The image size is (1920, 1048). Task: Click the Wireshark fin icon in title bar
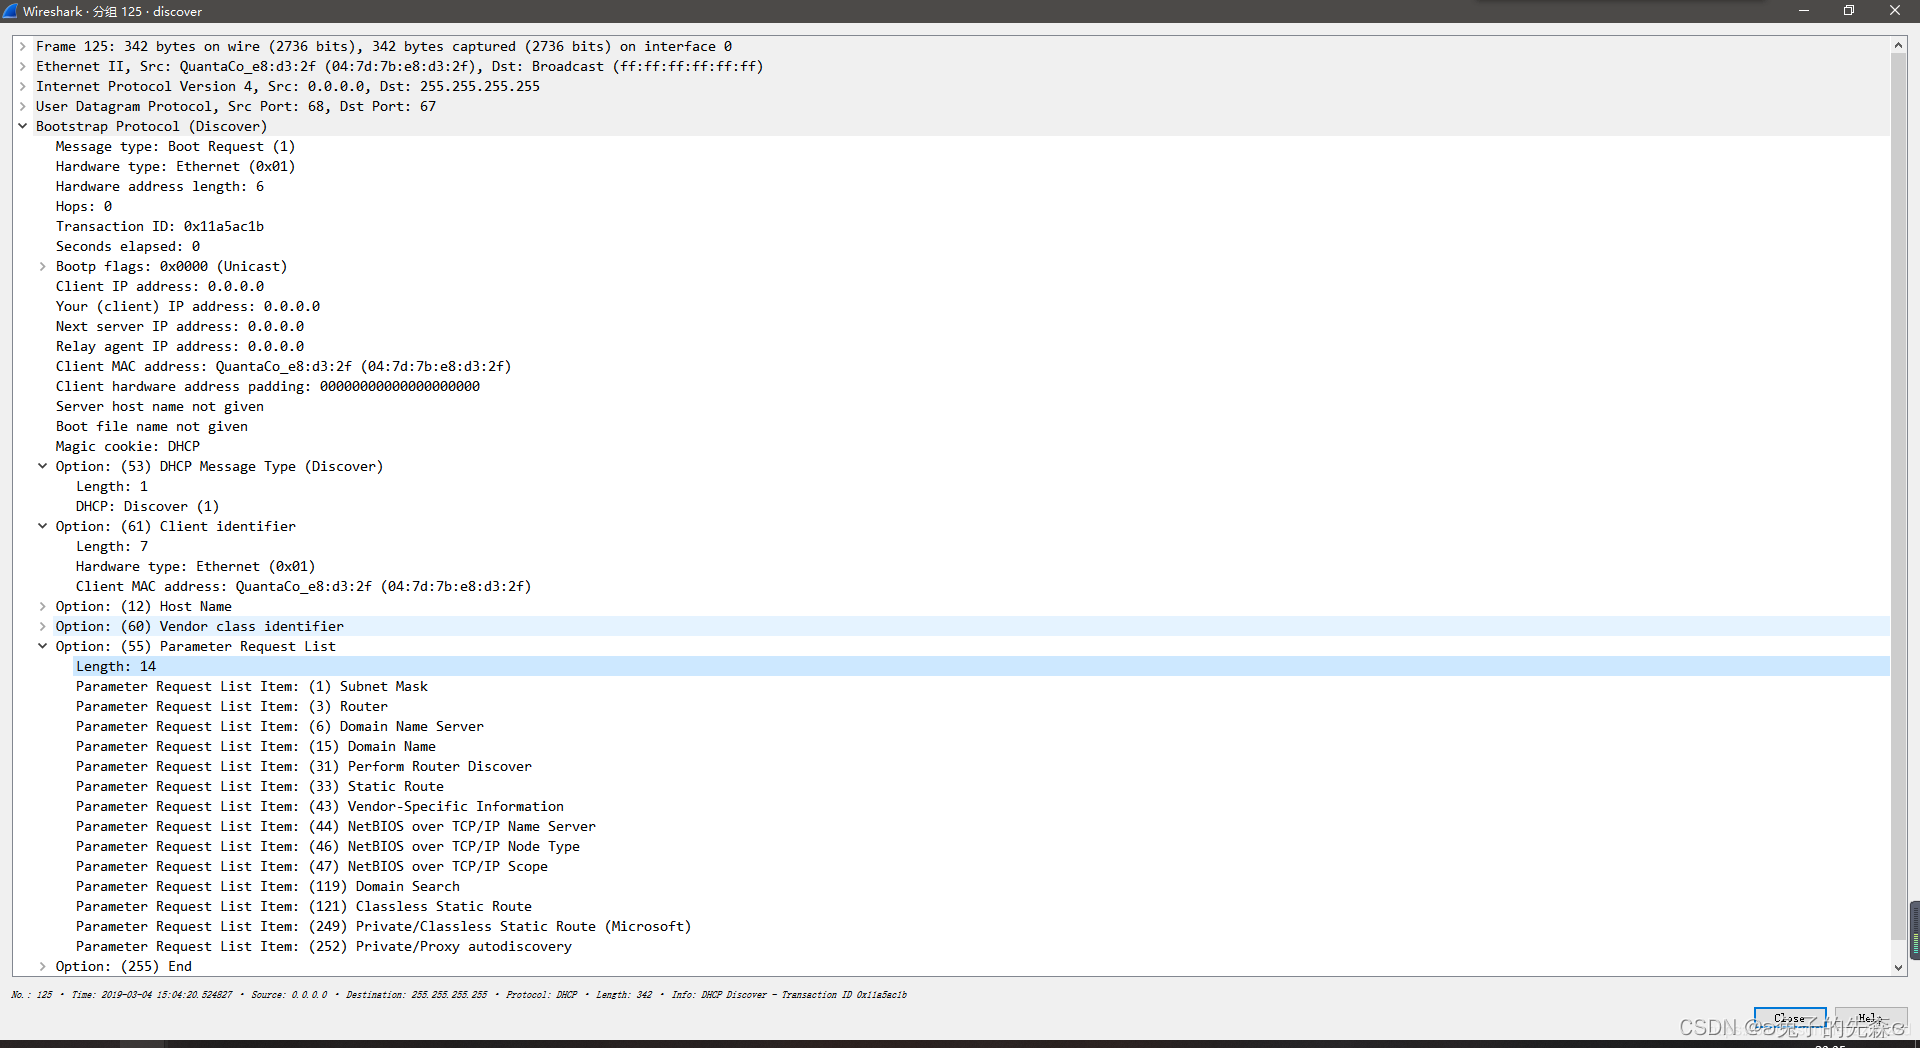pyautogui.click(x=10, y=11)
